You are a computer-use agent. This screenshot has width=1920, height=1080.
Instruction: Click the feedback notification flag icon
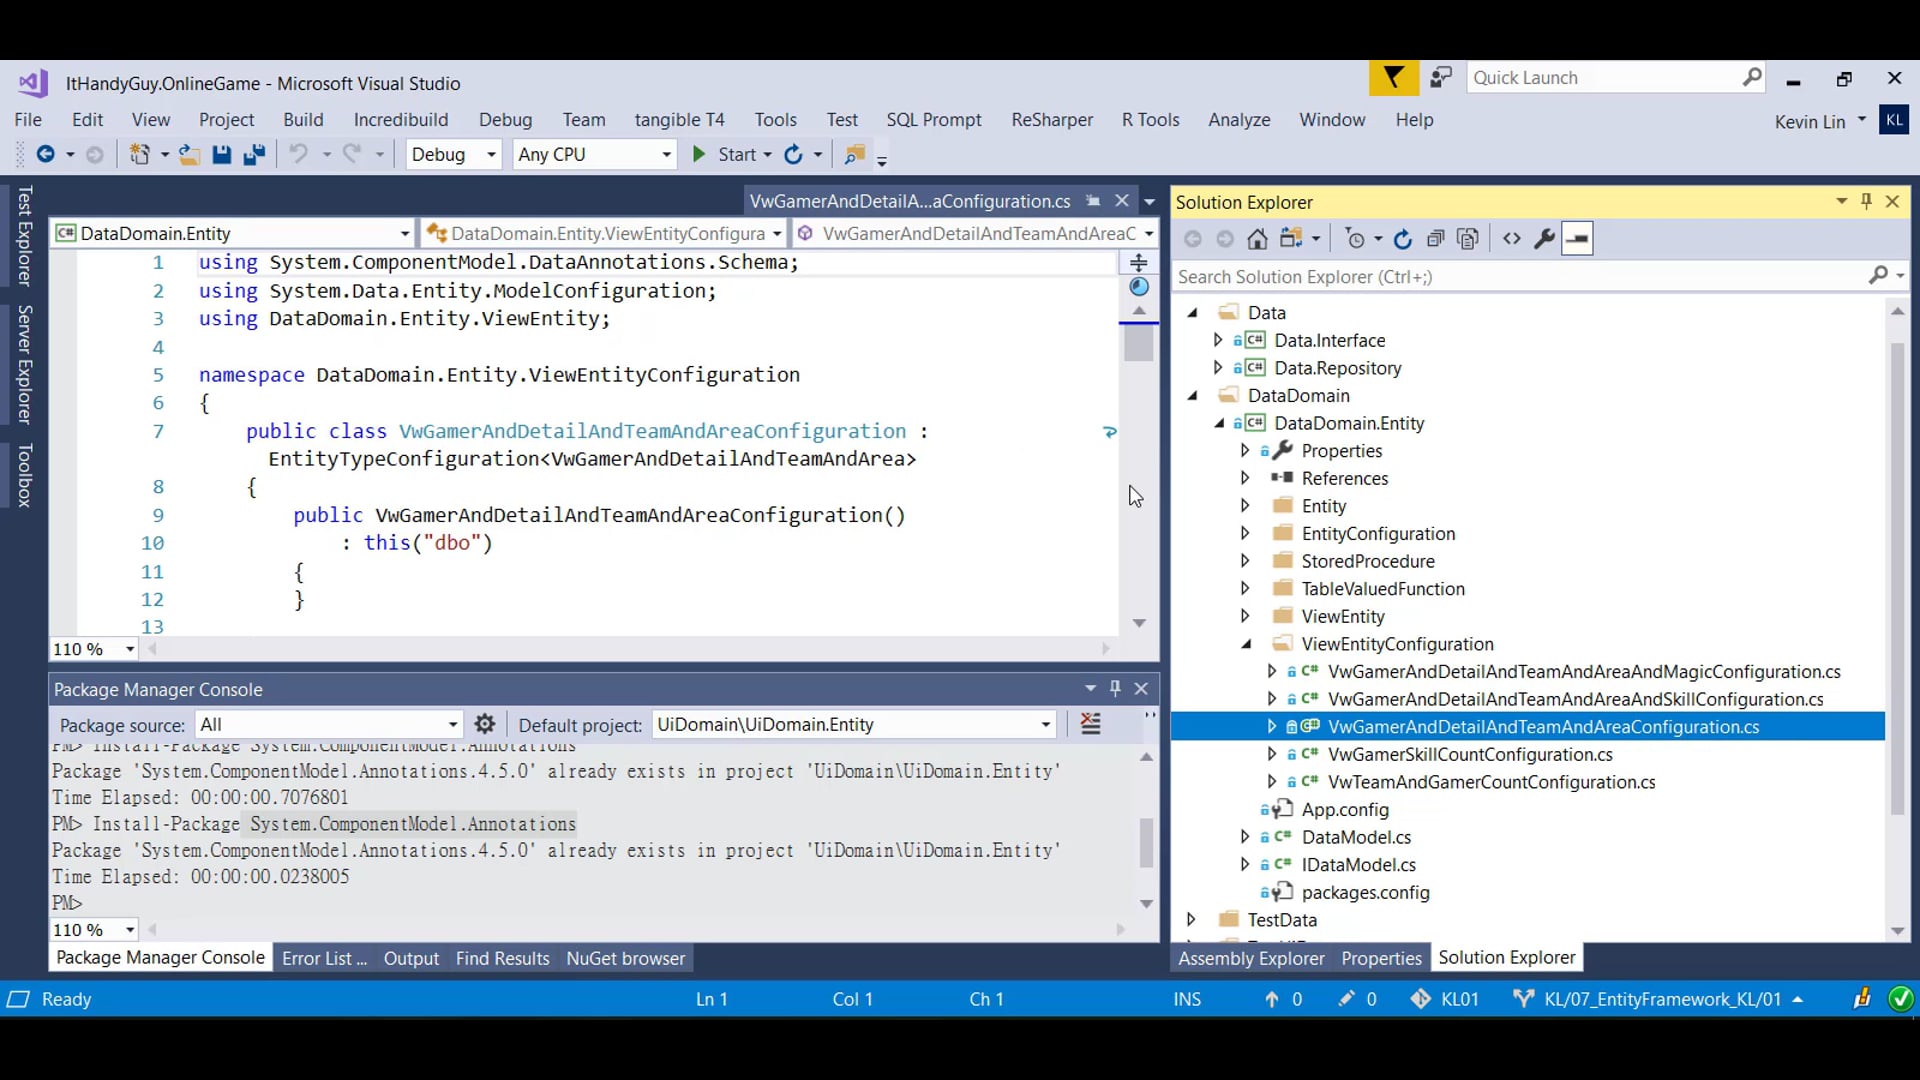pyautogui.click(x=1393, y=78)
